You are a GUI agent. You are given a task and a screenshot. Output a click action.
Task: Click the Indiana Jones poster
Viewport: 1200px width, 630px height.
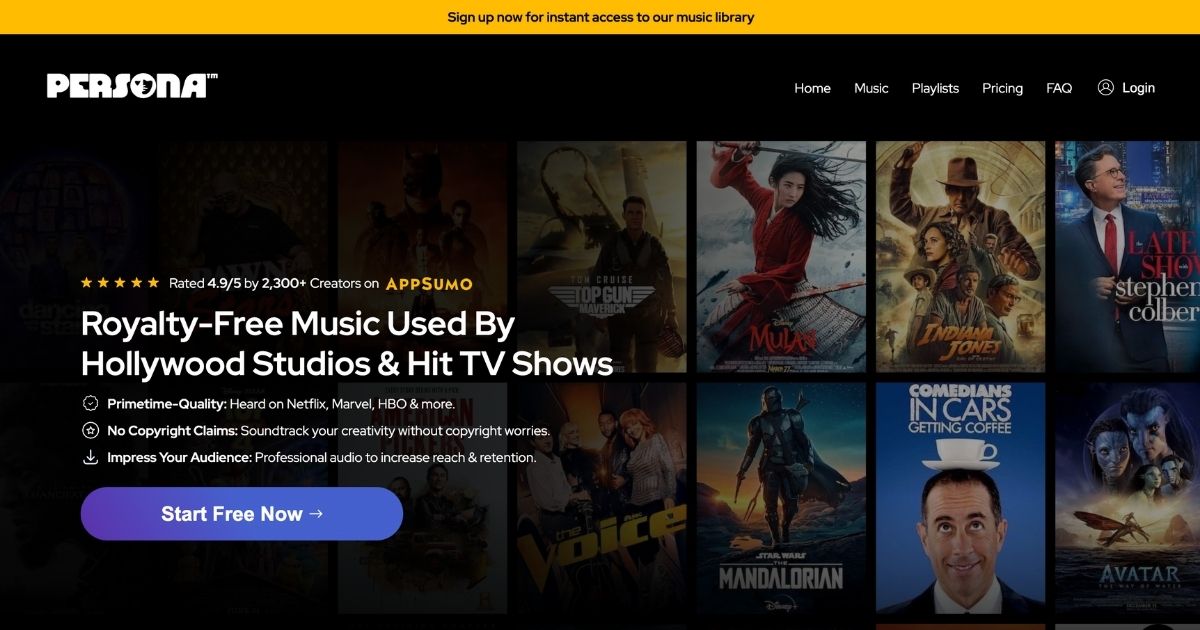pyautogui.click(x=960, y=256)
